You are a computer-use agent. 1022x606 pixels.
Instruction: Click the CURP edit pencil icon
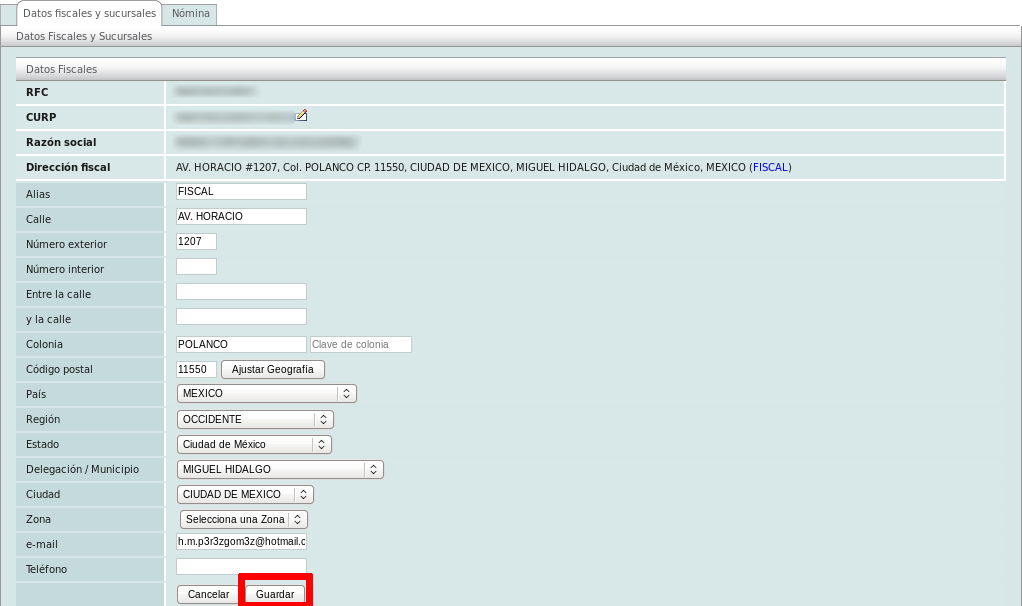[x=302, y=115]
